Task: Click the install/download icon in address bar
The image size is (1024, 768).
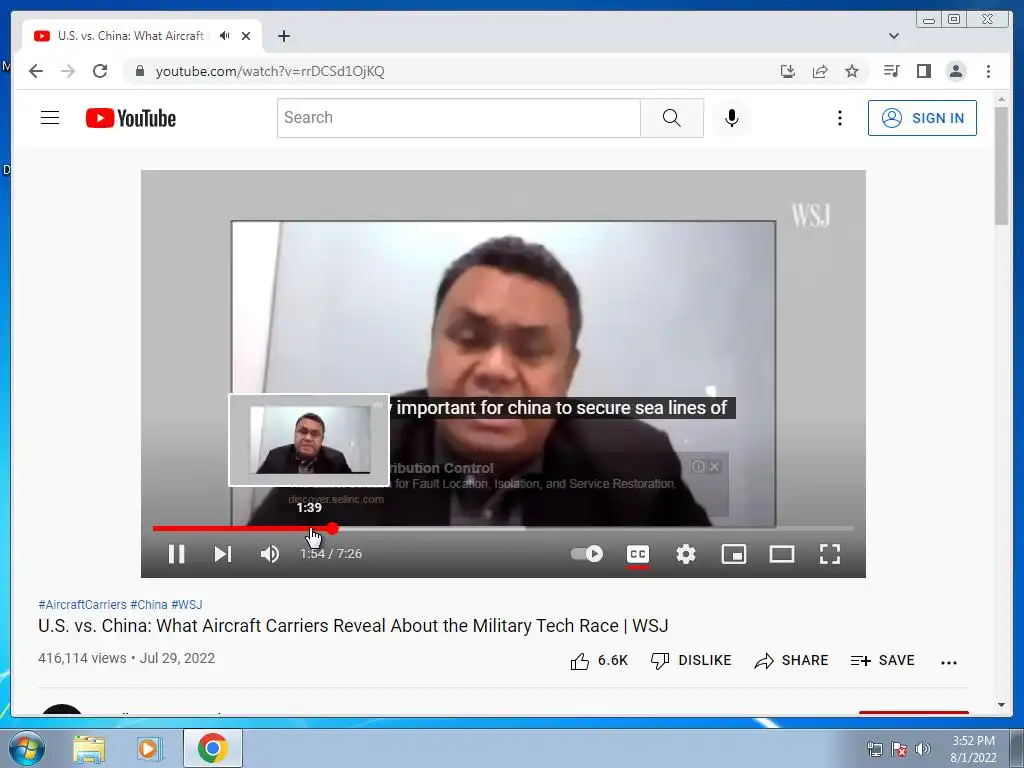Action: [x=788, y=71]
